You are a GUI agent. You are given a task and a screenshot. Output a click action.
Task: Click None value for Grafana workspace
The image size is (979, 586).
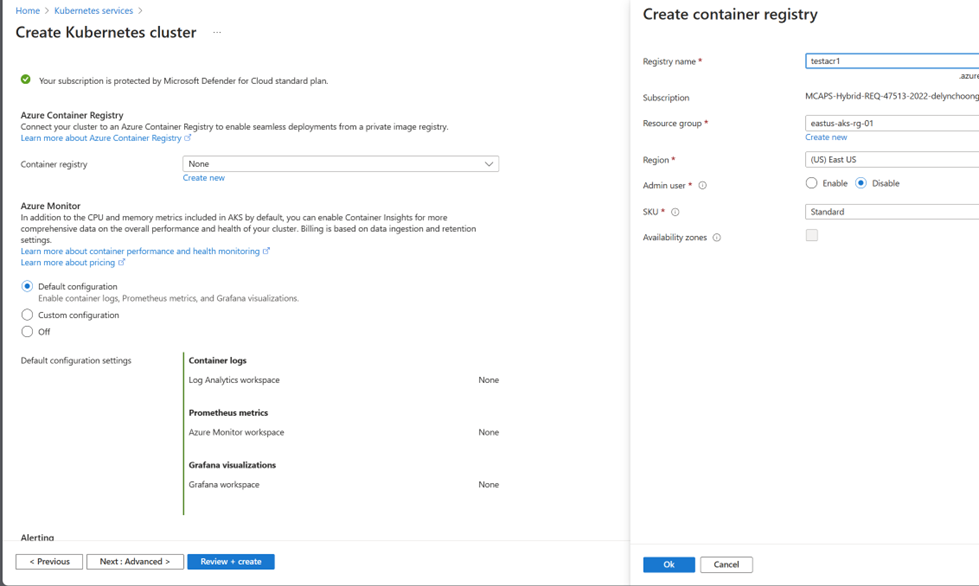click(x=489, y=485)
